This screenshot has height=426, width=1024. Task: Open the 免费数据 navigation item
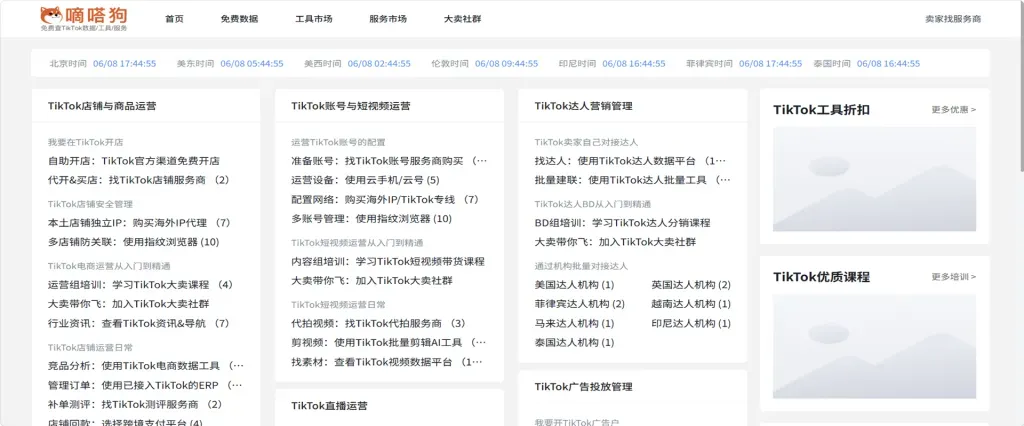(x=239, y=19)
